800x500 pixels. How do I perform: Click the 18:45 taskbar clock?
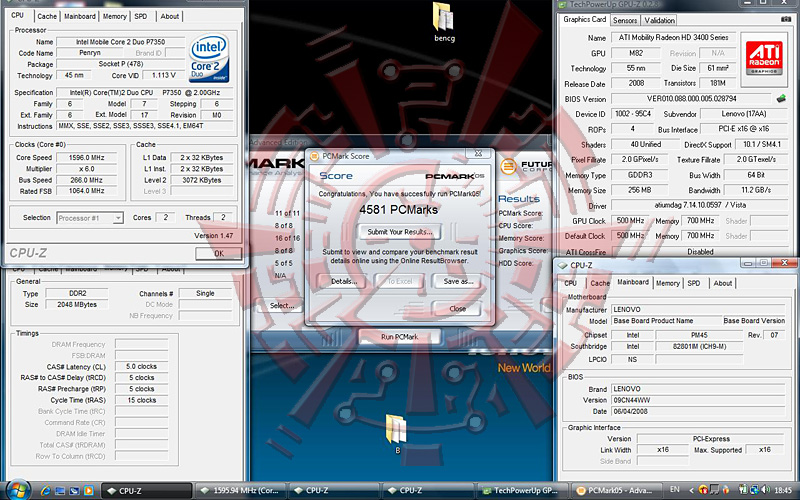(783, 490)
